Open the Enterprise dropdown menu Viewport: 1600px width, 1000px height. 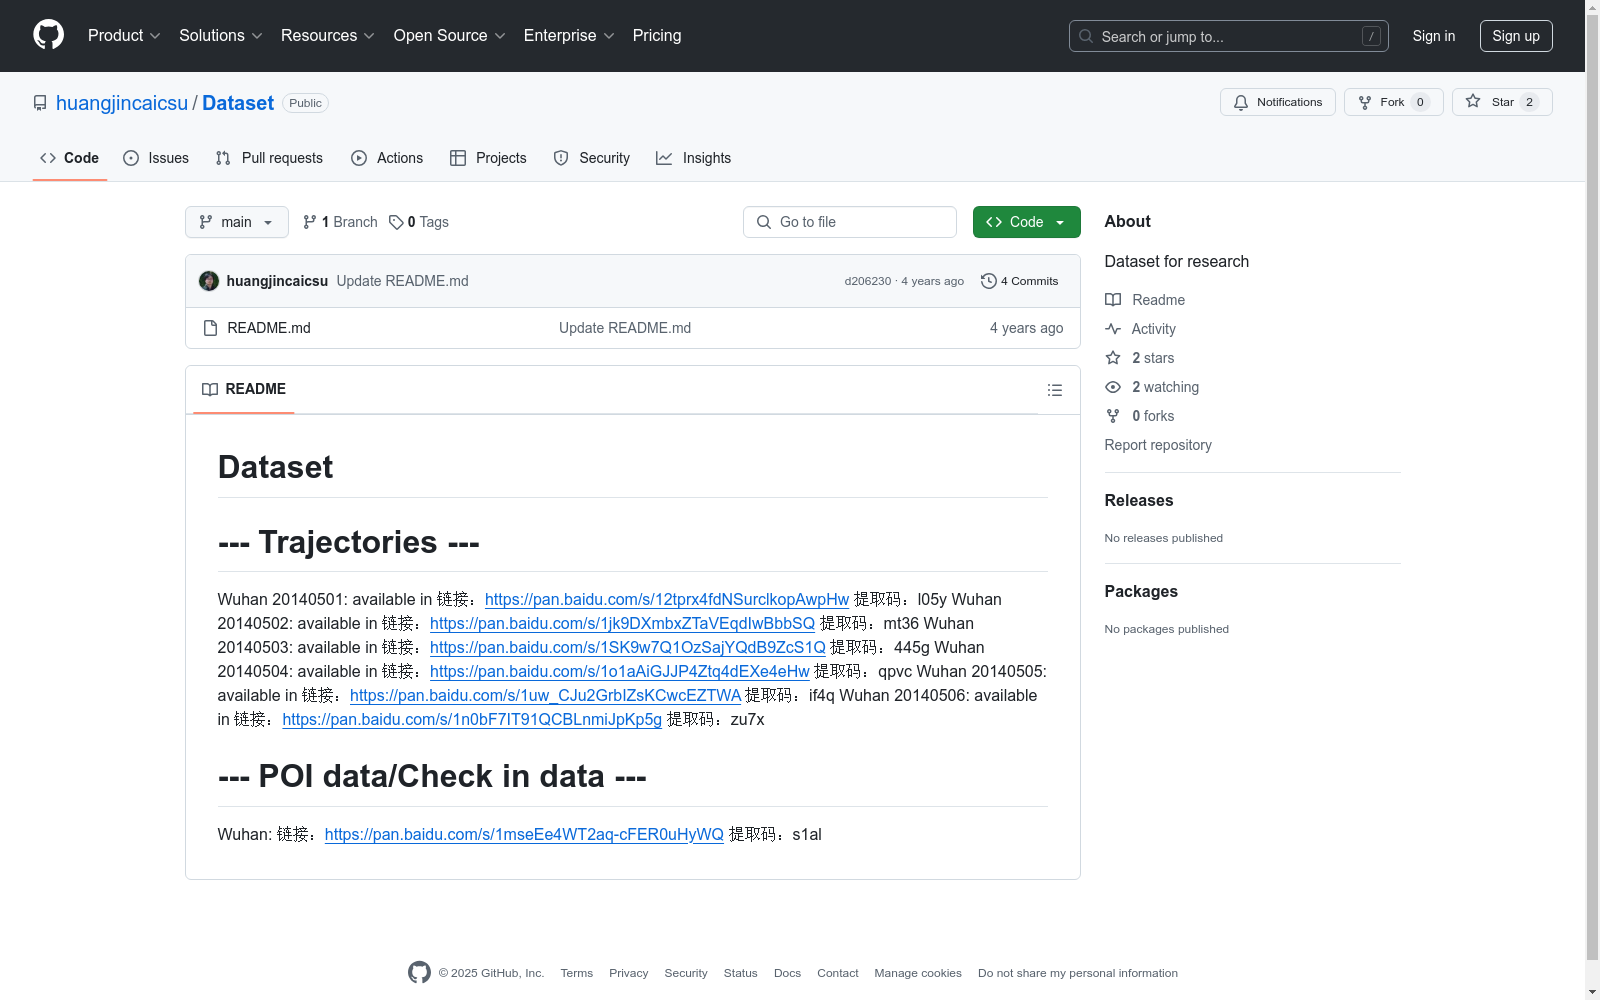tap(569, 36)
